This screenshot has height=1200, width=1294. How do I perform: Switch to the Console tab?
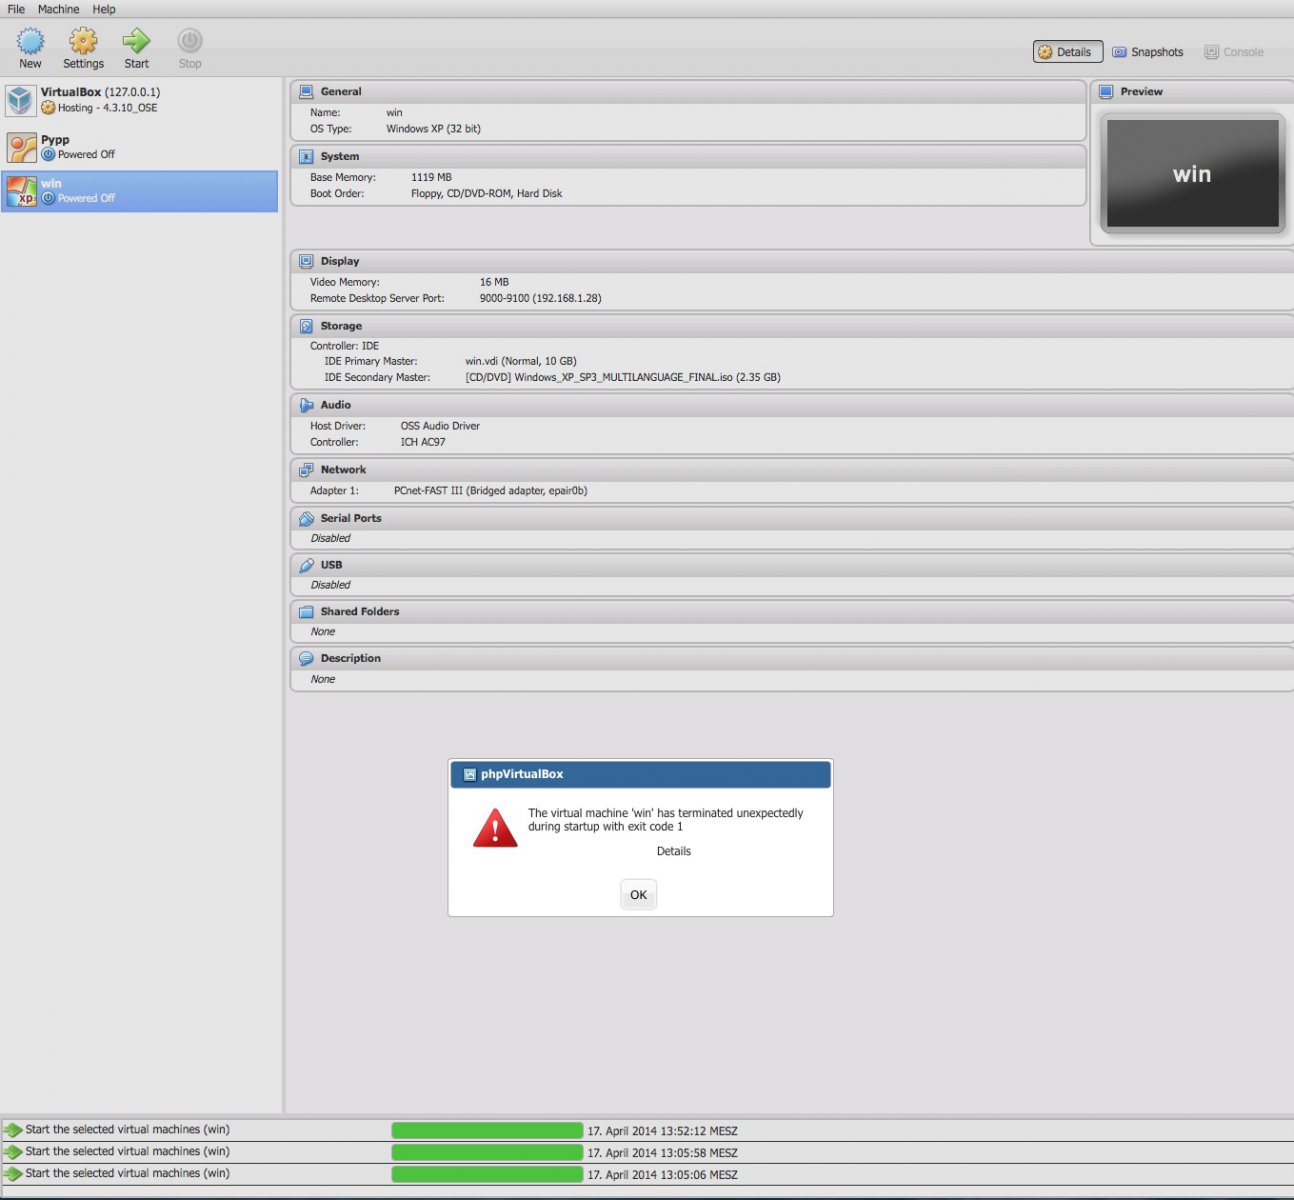[x=1234, y=52]
